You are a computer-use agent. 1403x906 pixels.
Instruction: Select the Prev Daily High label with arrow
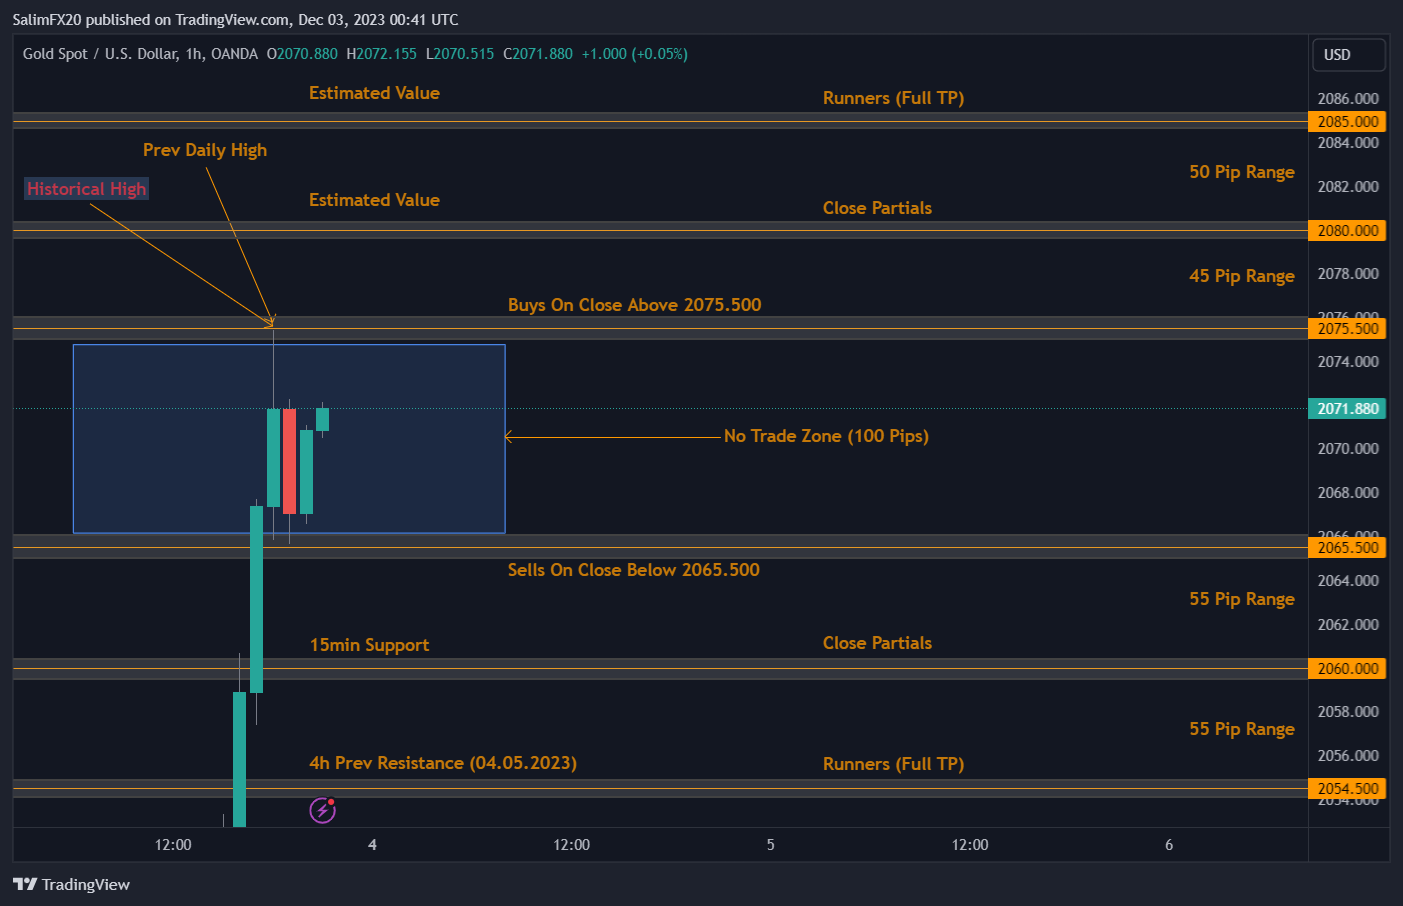pyautogui.click(x=205, y=149)
